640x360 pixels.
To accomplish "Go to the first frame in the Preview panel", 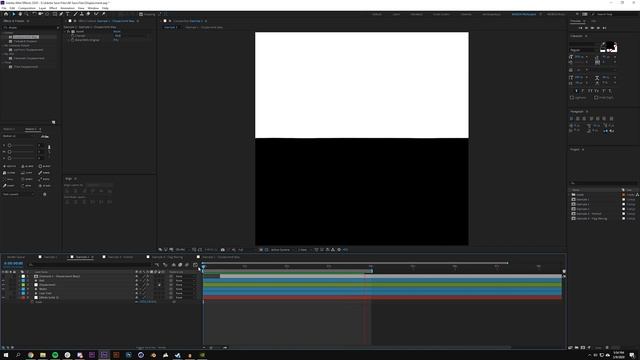I will [580, 28].
